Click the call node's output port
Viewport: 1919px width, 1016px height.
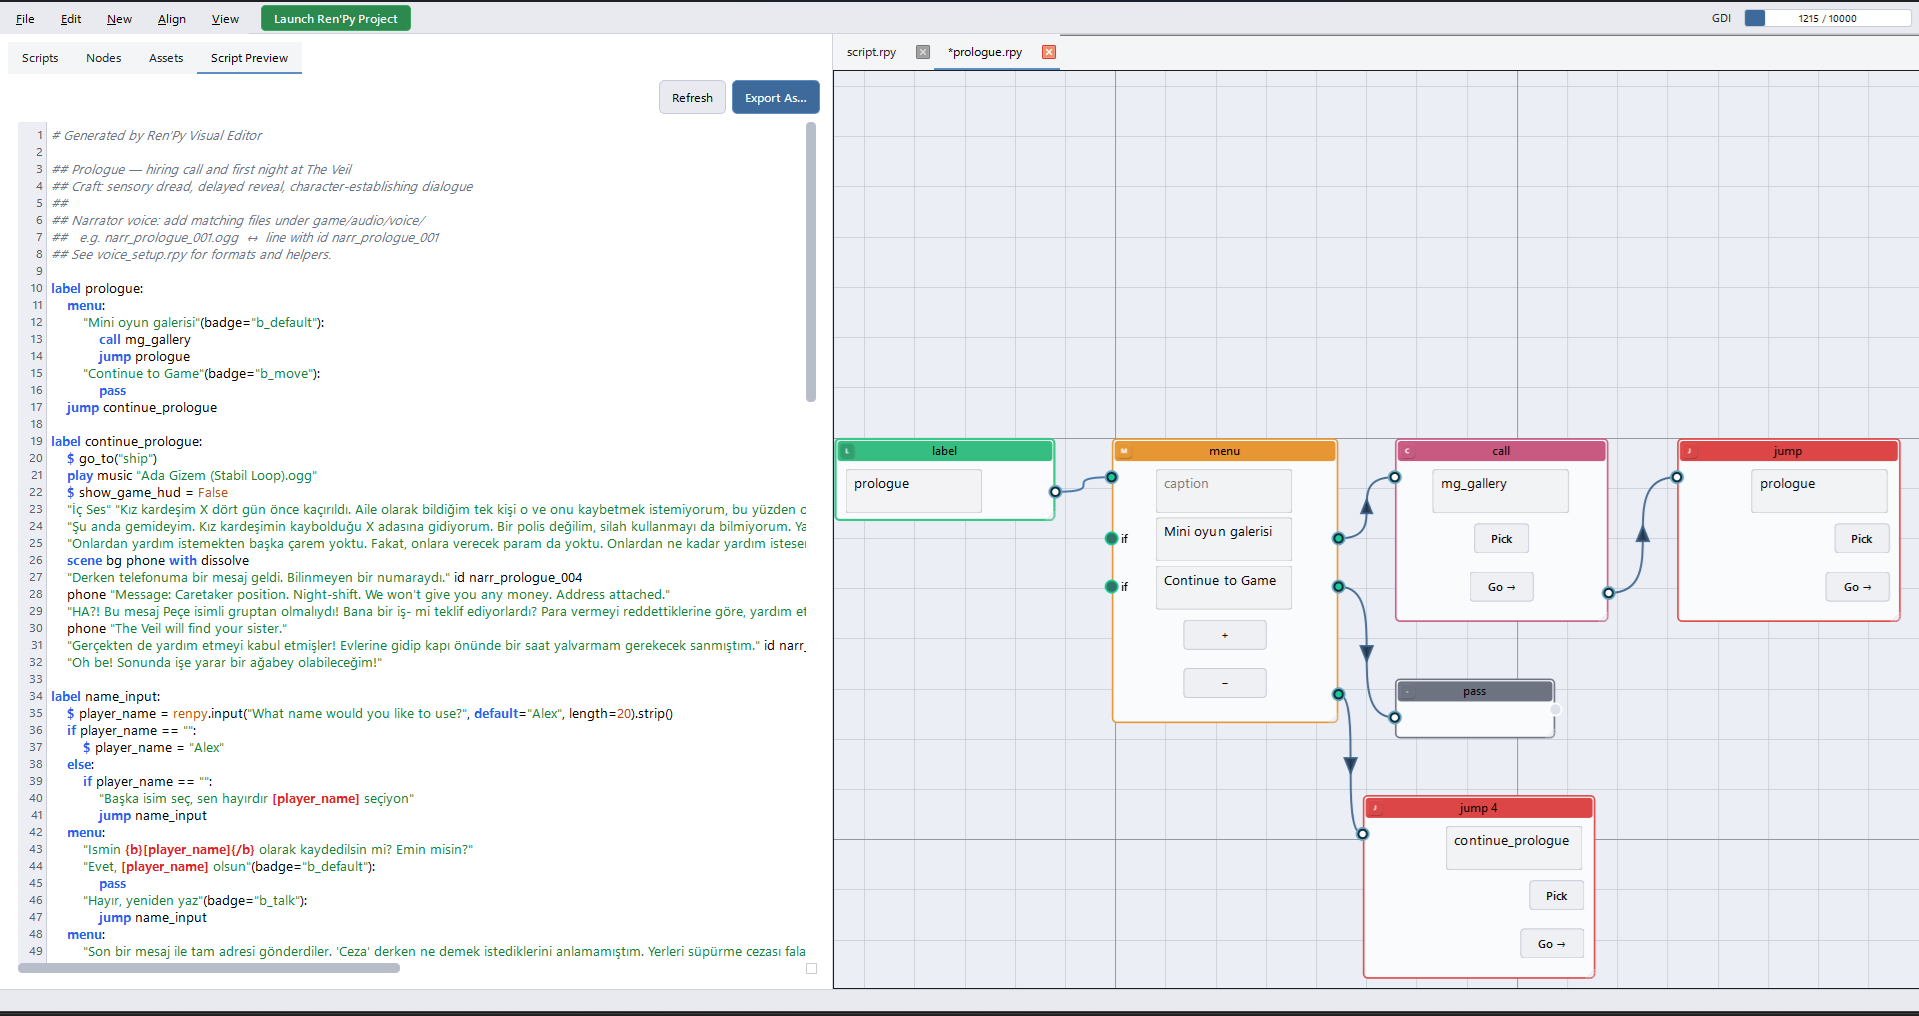tap(1608, 593)
